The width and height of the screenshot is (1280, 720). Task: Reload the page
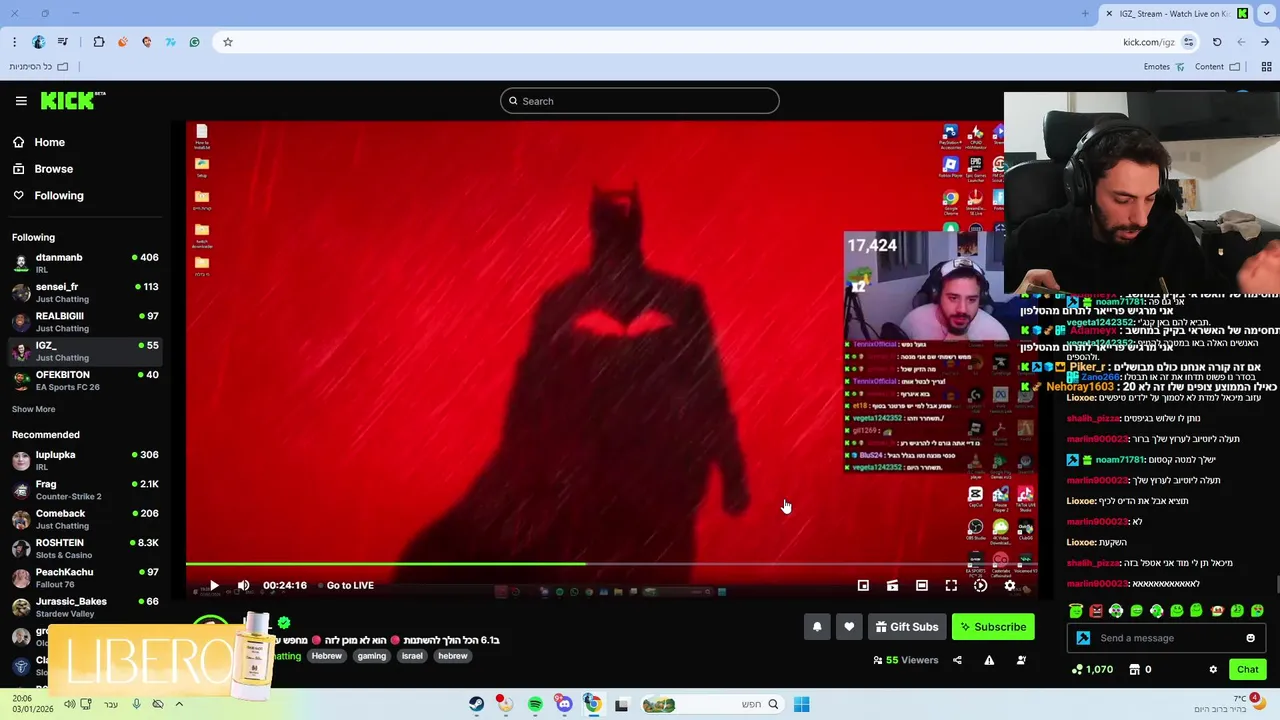pos(1217,42)
